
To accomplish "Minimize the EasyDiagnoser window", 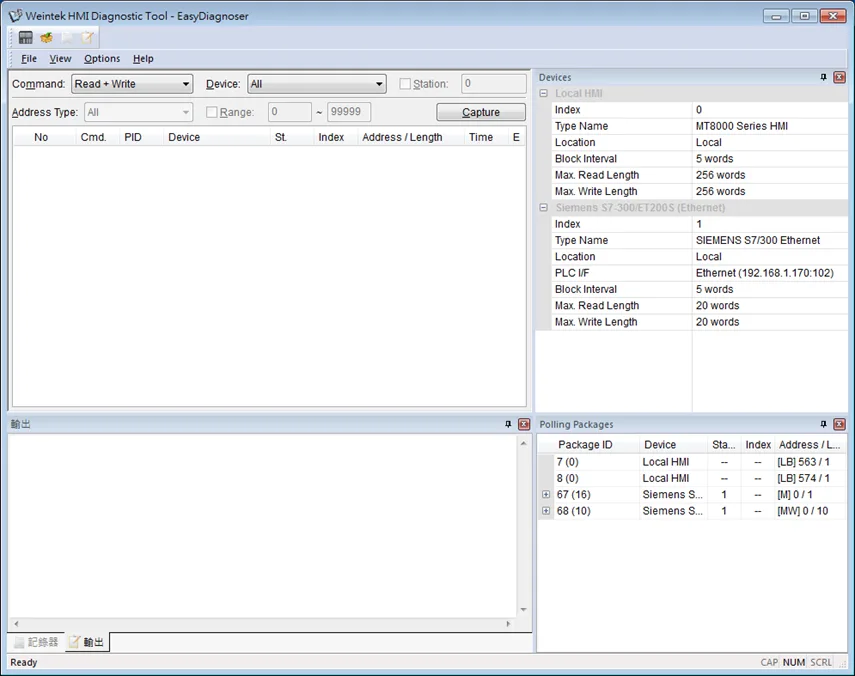I will click(x=776, y=16).
